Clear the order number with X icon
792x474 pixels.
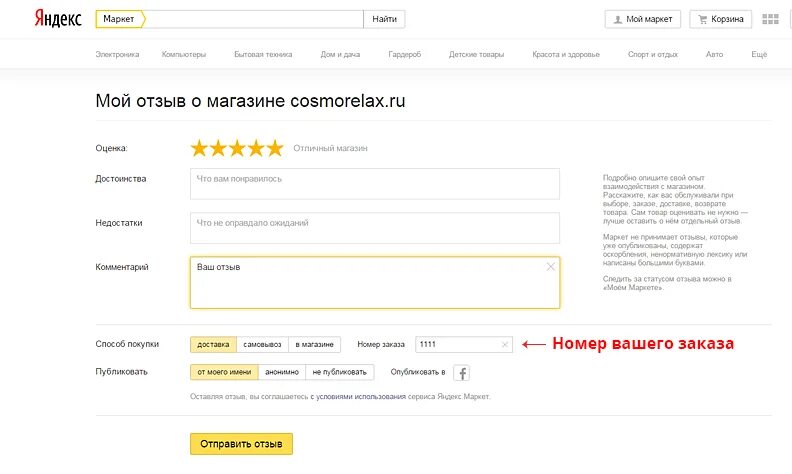coord(505,345)
